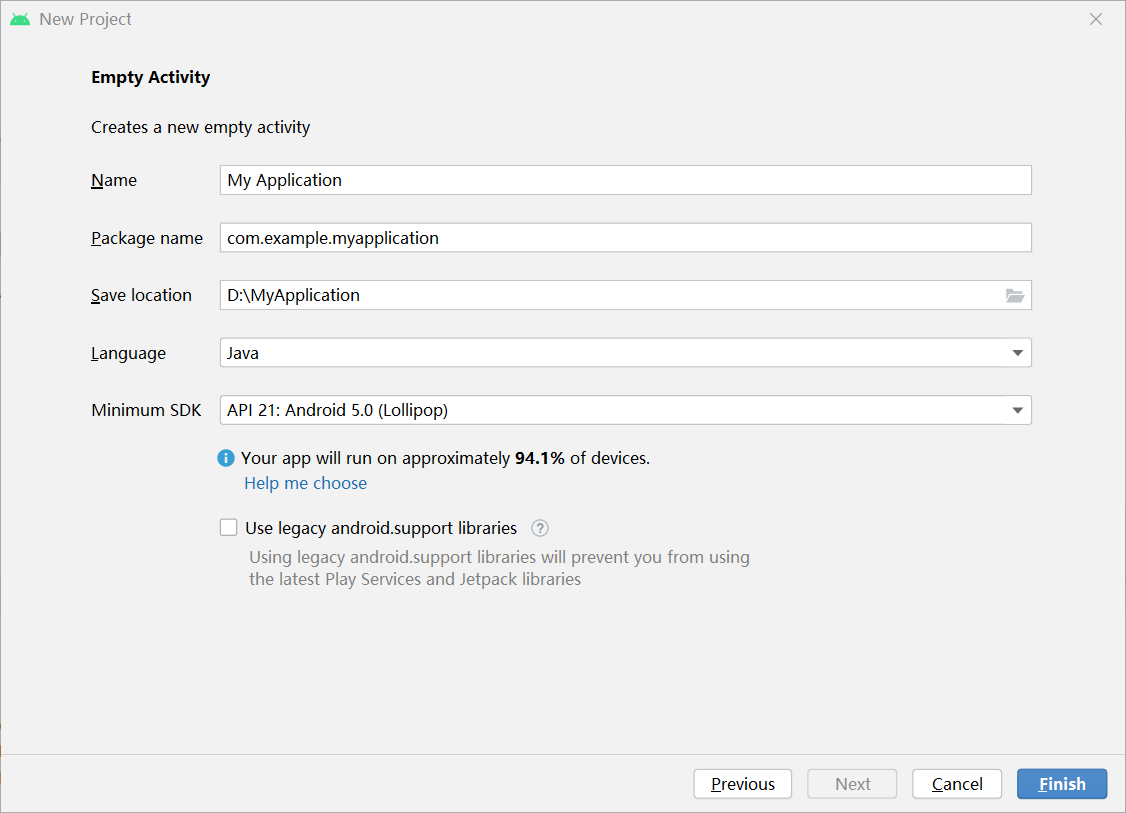This screenshot has height=813, width=1126.
Task: Click the help question mark icon
Action: pos(540,528)
